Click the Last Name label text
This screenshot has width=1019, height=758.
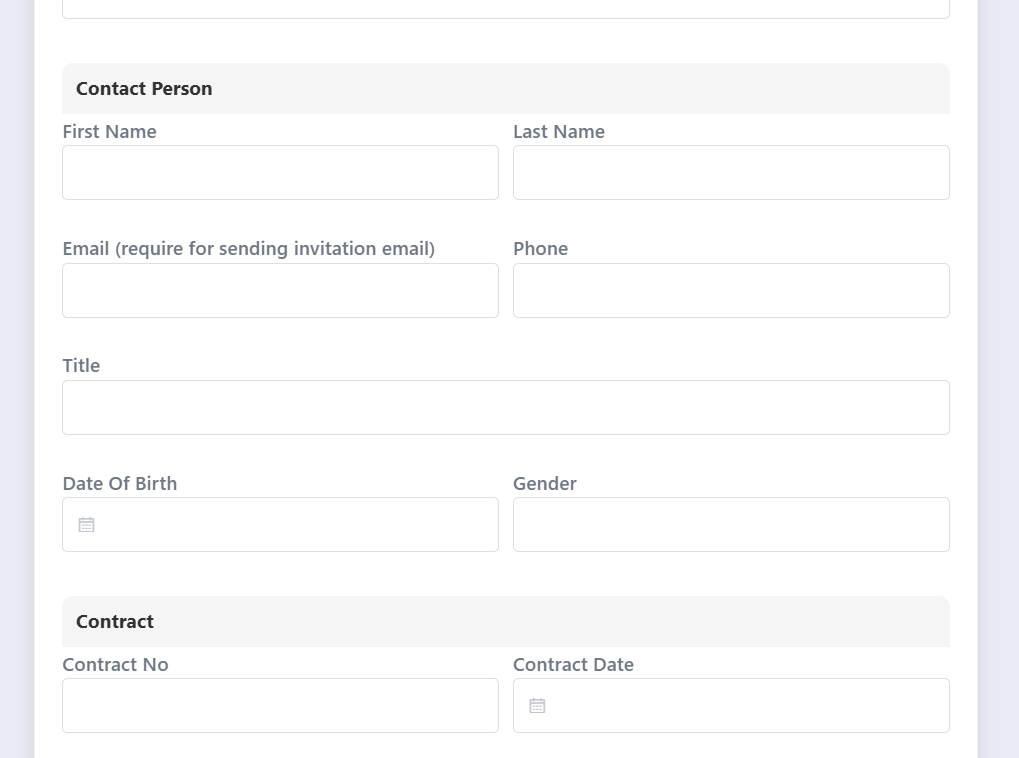tap(559, 132)
